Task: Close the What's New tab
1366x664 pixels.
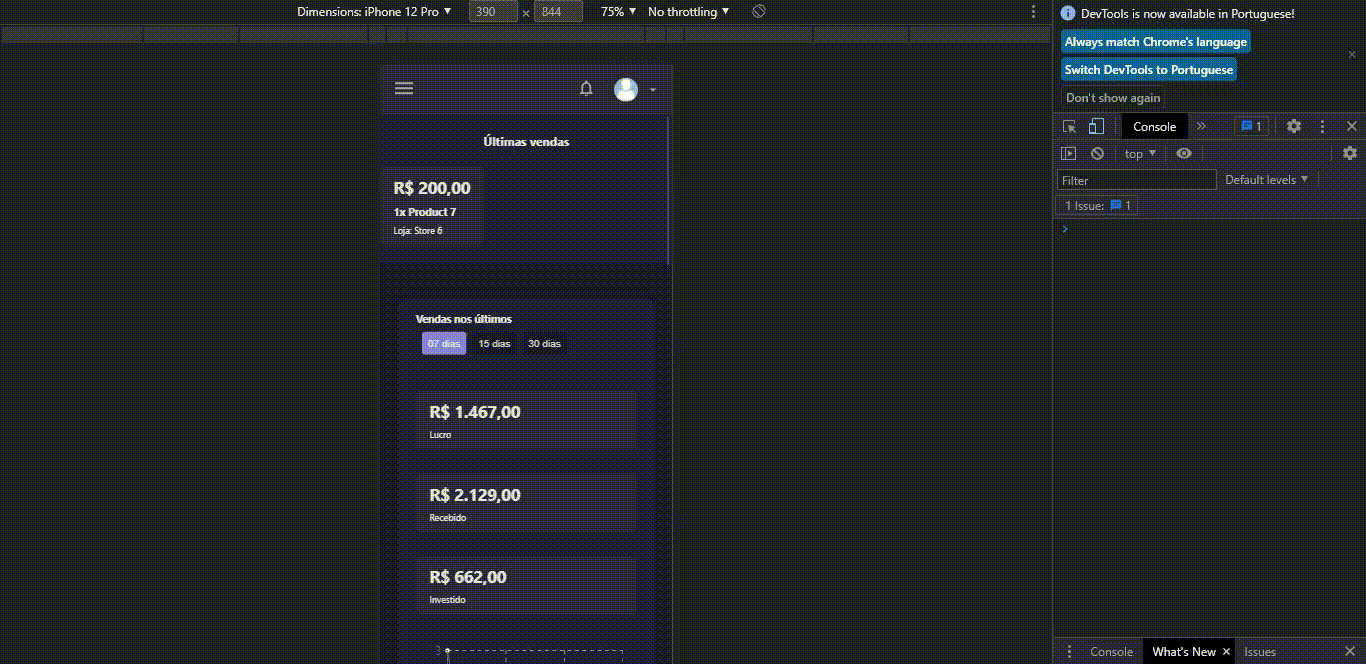Action: [x=1226, y=651]
